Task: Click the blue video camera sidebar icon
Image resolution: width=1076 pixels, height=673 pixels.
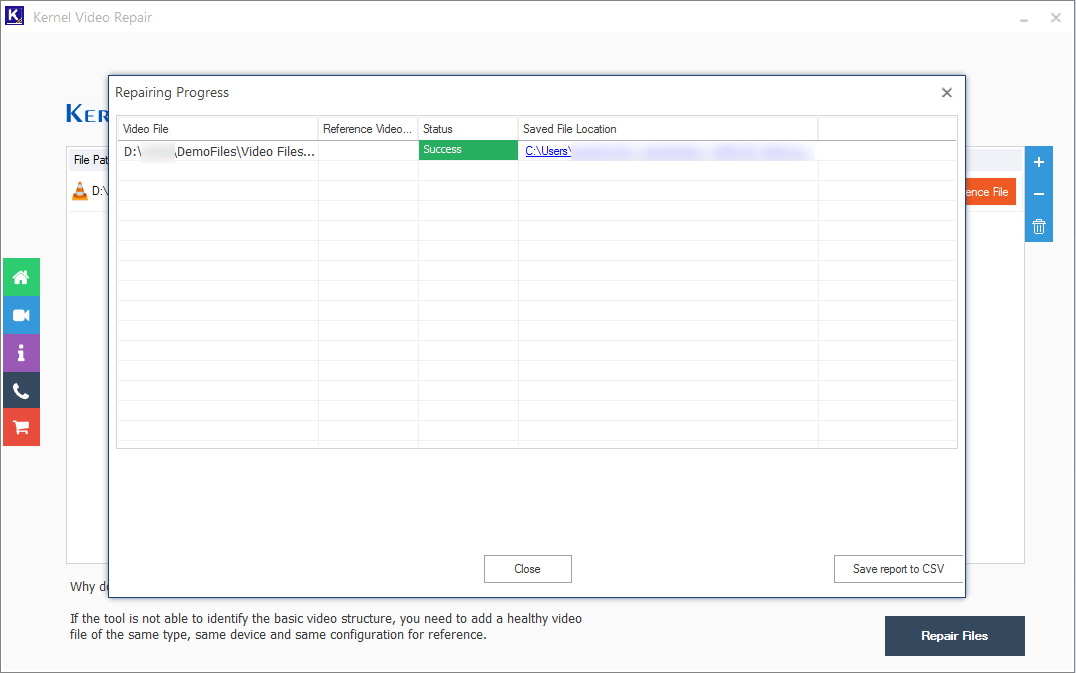Action: [21, 315]
